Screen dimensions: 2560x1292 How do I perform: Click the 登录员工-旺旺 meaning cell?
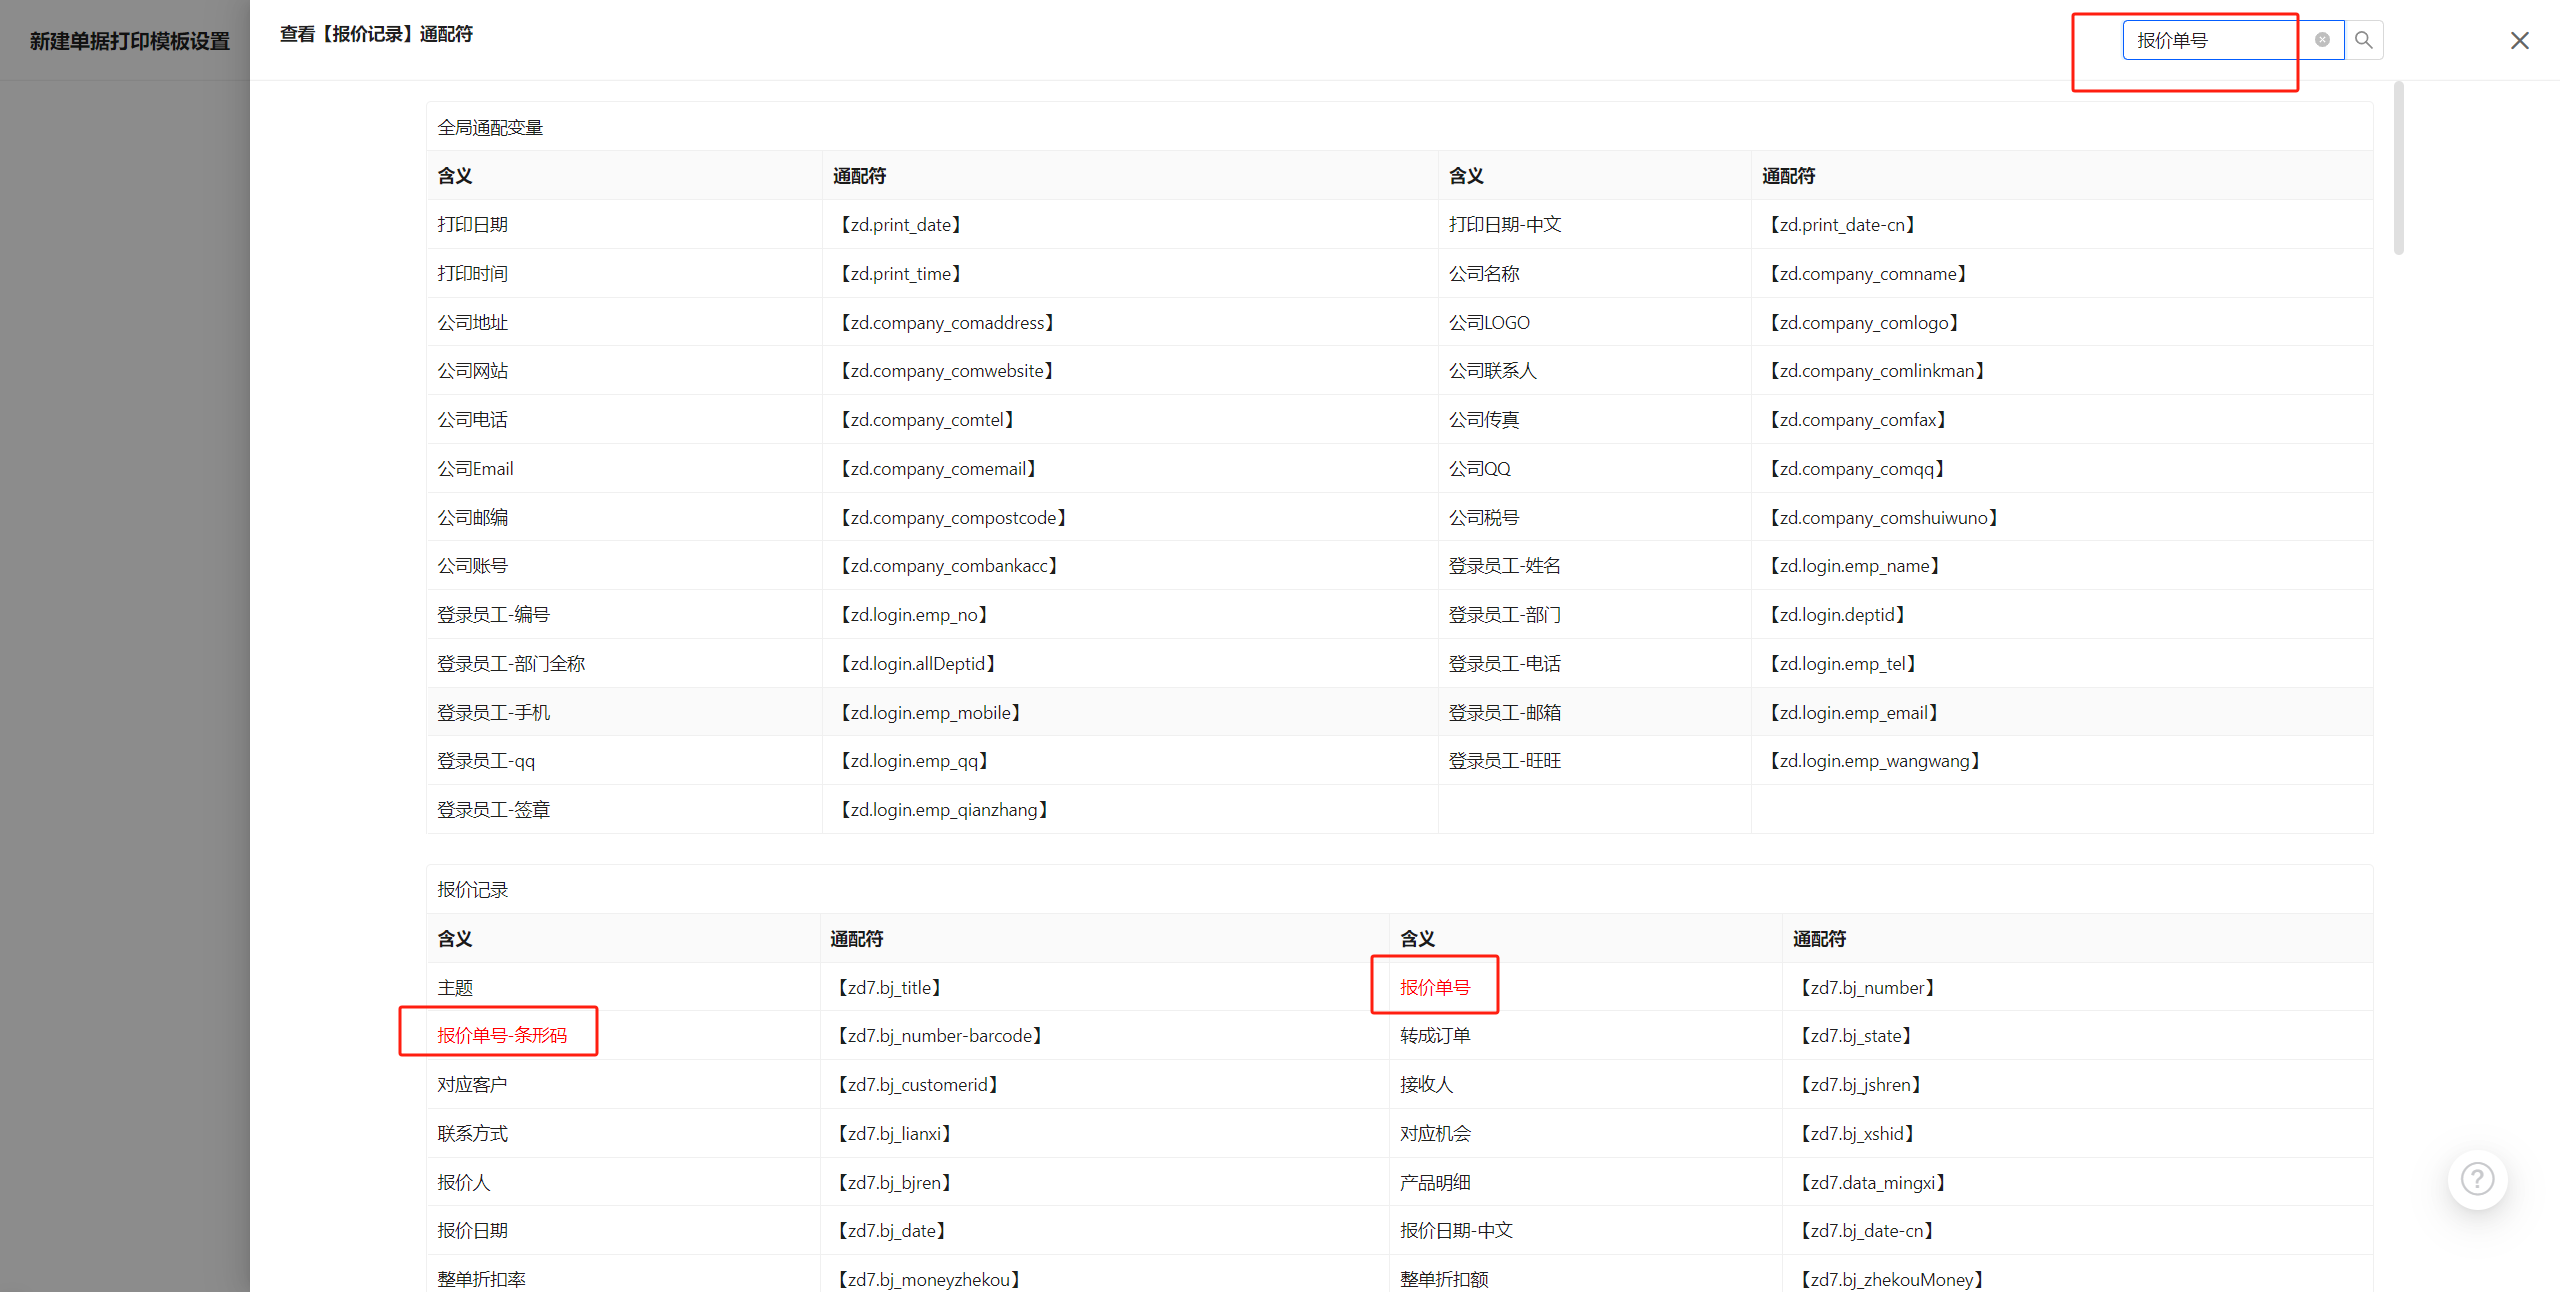click(x=1504, y=761)
